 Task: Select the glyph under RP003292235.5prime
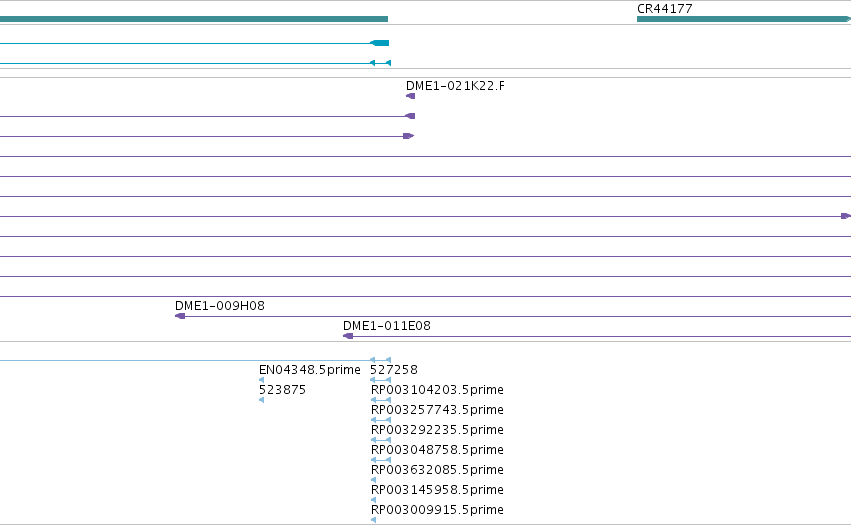(x=380, y=440)
